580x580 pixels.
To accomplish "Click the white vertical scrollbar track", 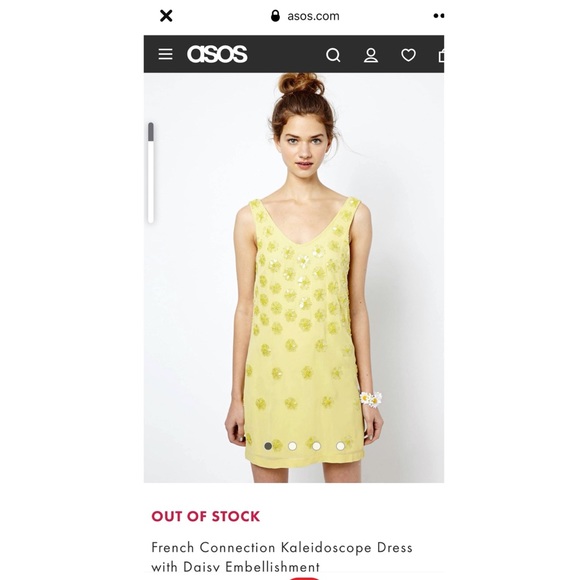I will coord(151,182).
